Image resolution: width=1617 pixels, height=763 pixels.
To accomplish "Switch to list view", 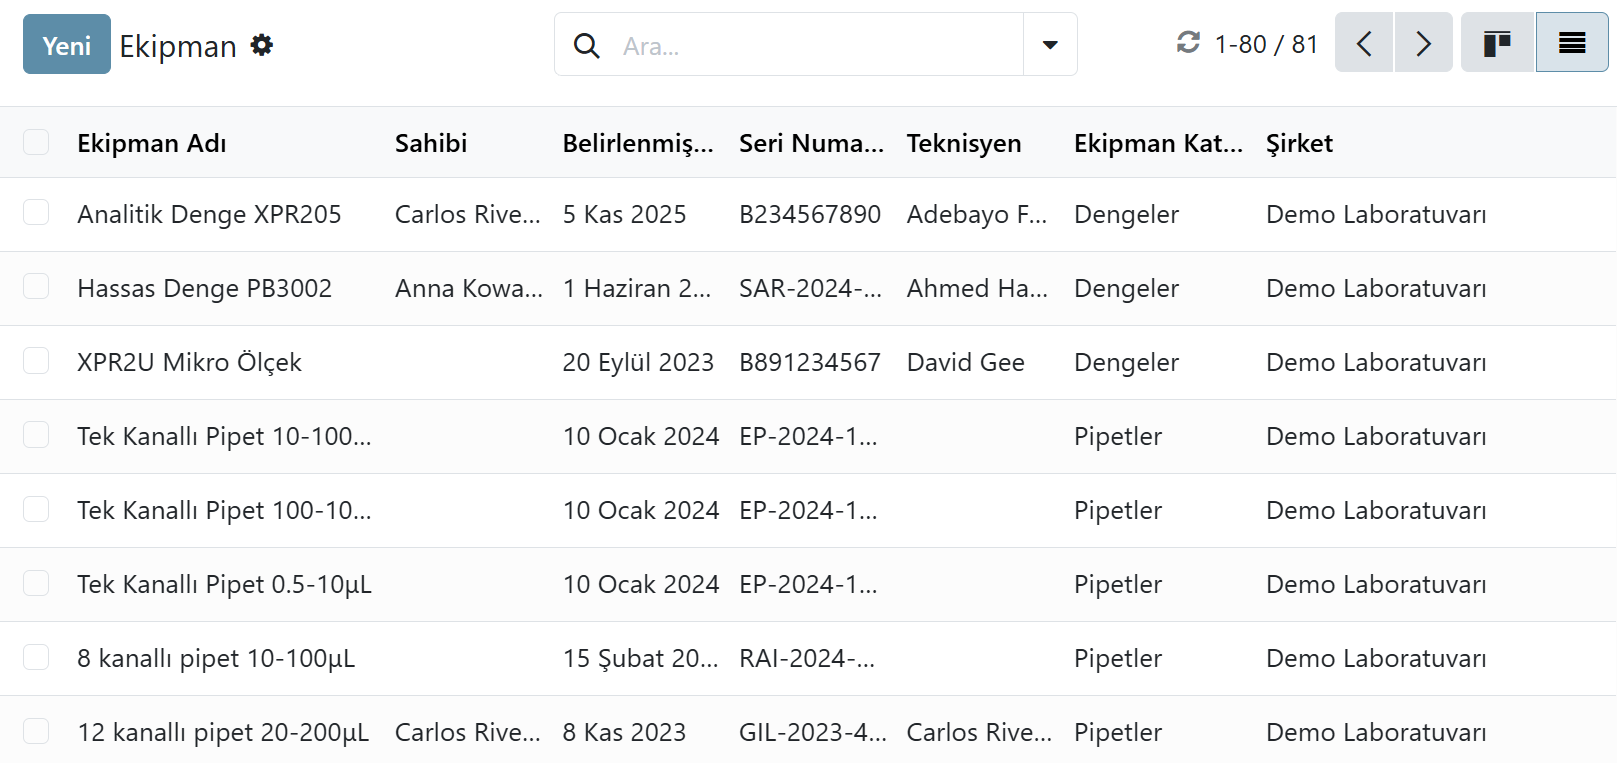I will 1571,44.
